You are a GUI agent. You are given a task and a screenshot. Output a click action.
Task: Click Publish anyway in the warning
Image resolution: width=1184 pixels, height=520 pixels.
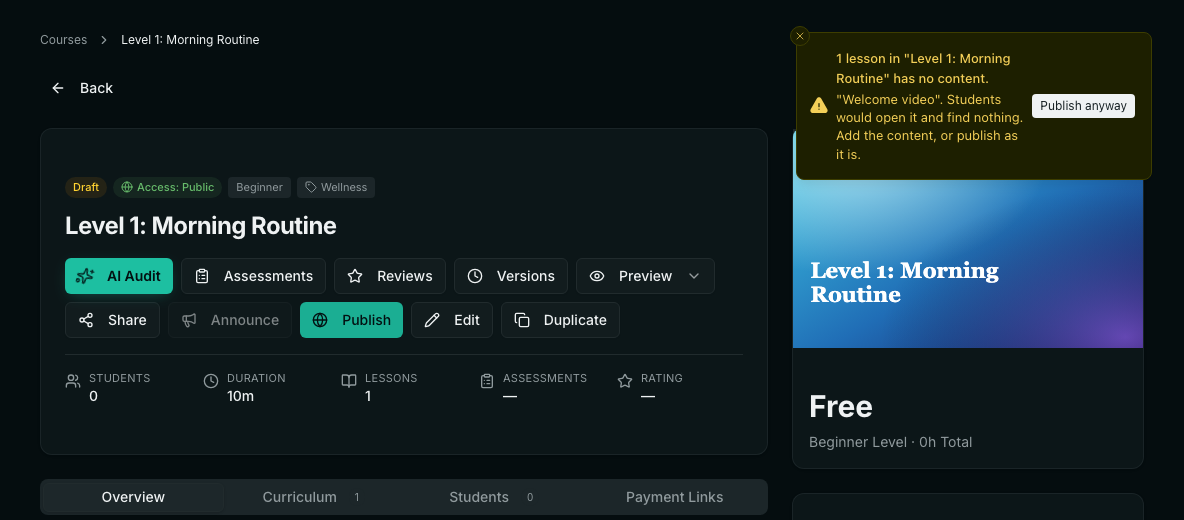(x=1083, y=106)
